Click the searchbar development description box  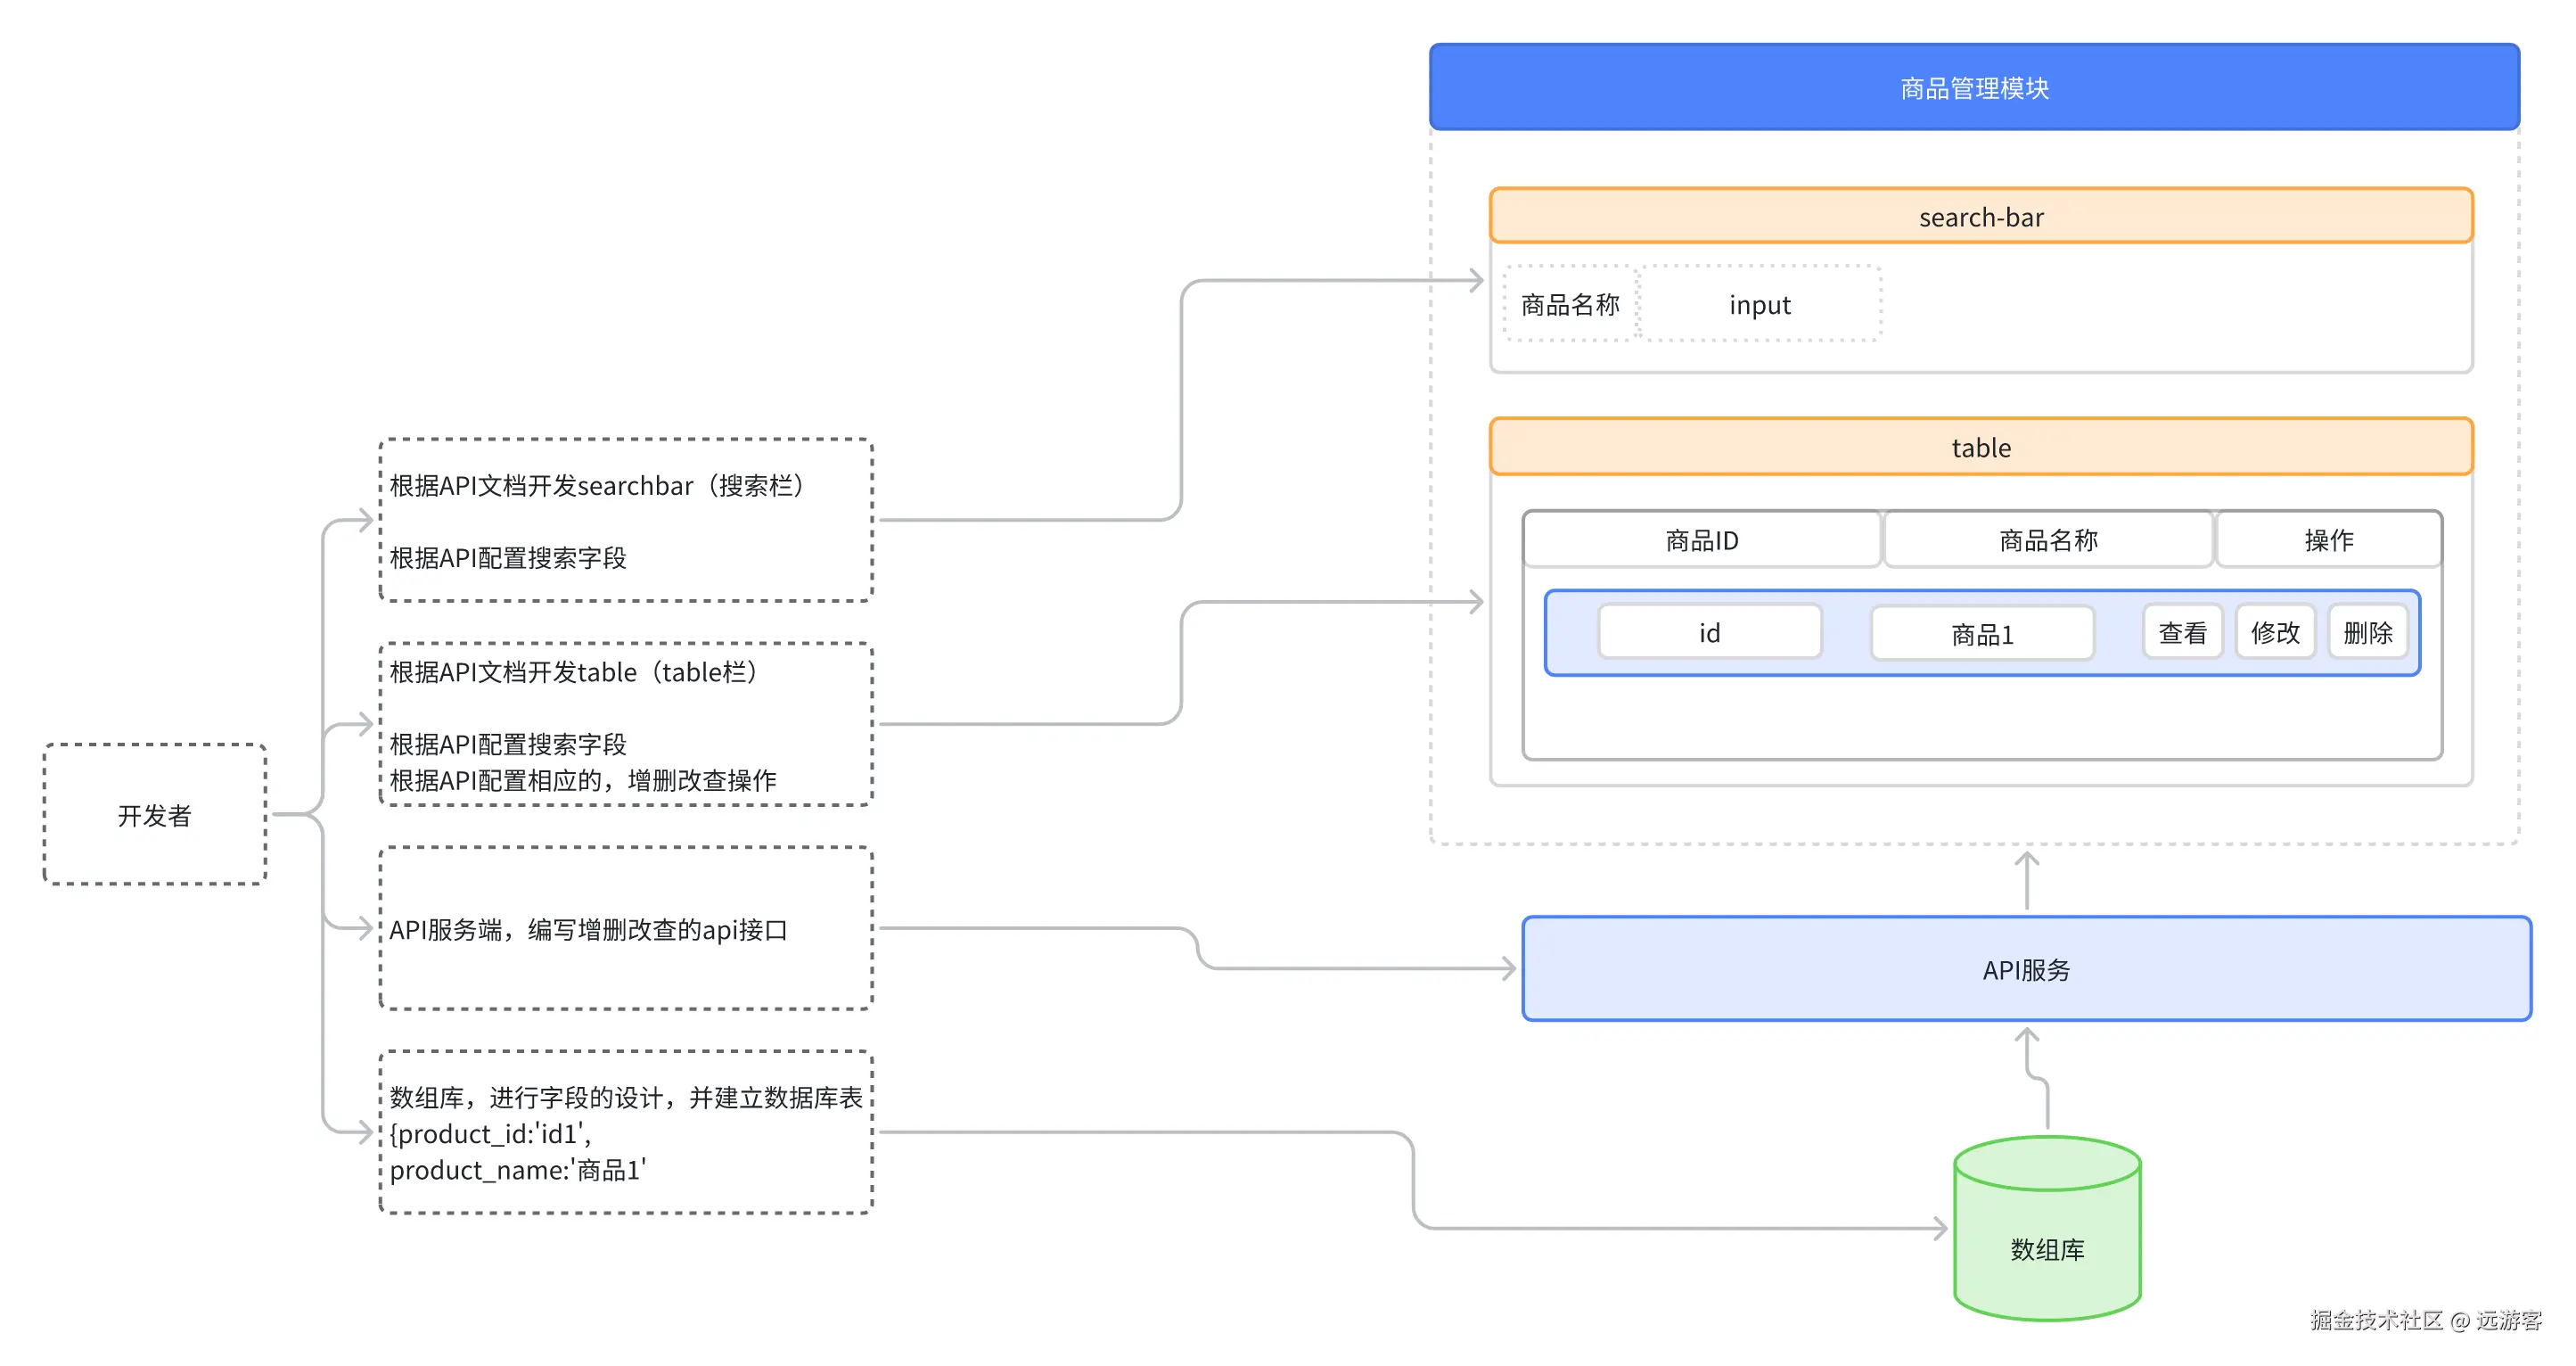(x=625, y=520)
